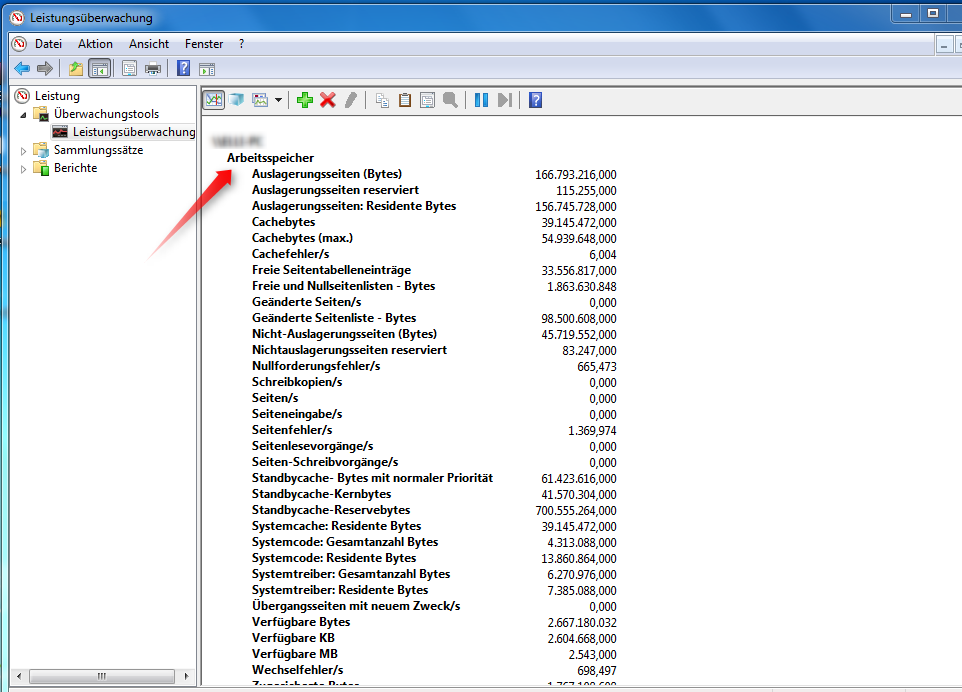Toggle highlighting for the selected counter

350,99
